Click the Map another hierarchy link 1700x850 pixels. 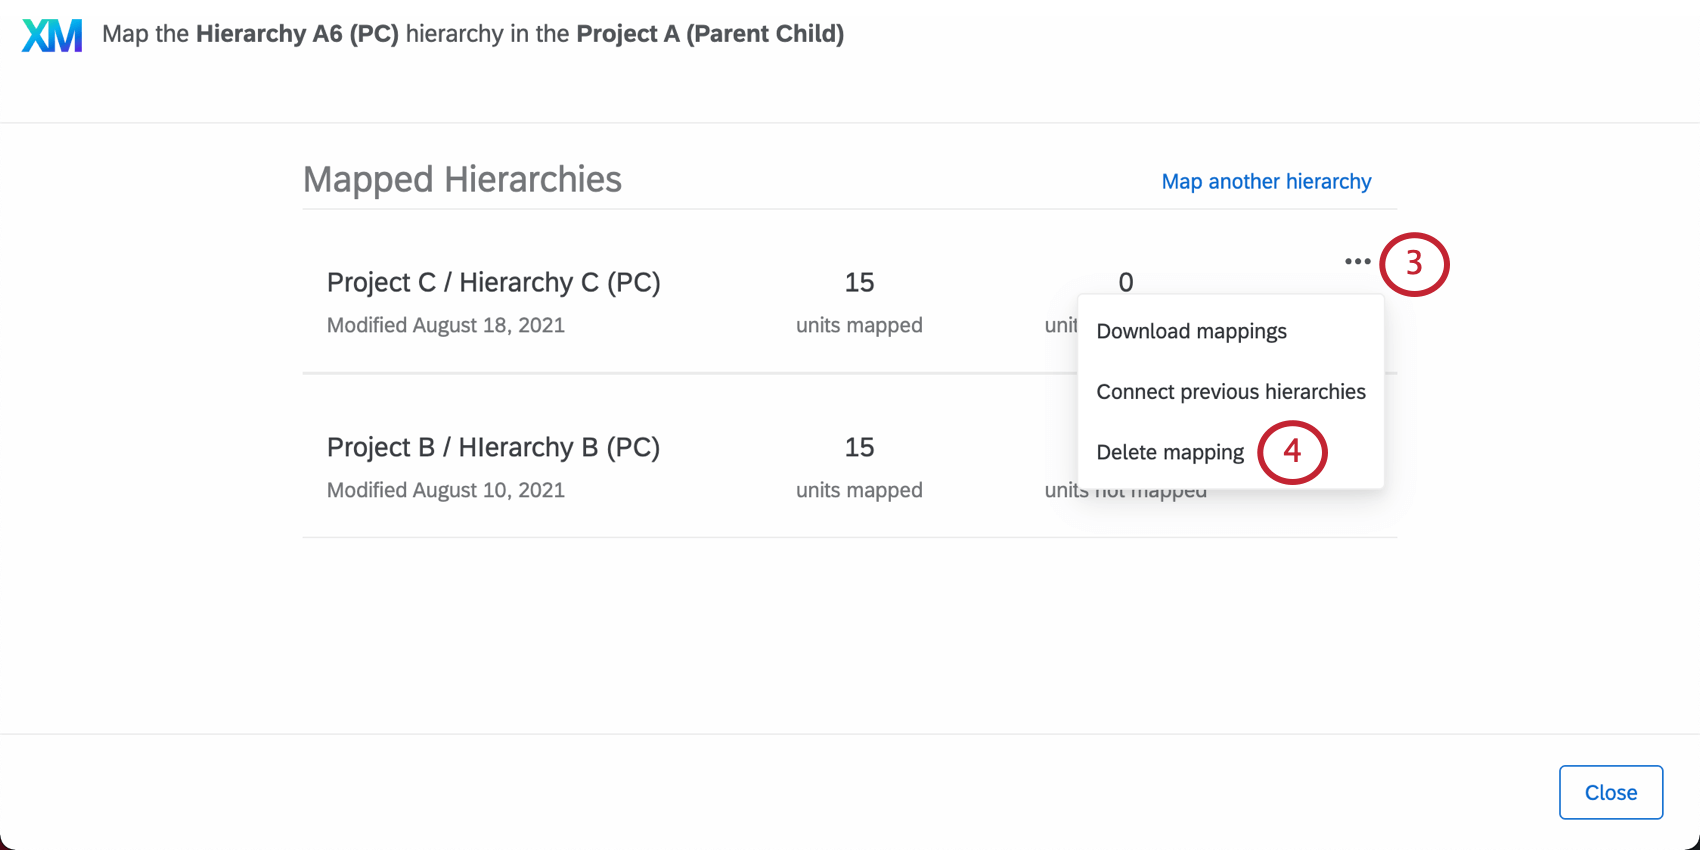(x=1266, y=182)
